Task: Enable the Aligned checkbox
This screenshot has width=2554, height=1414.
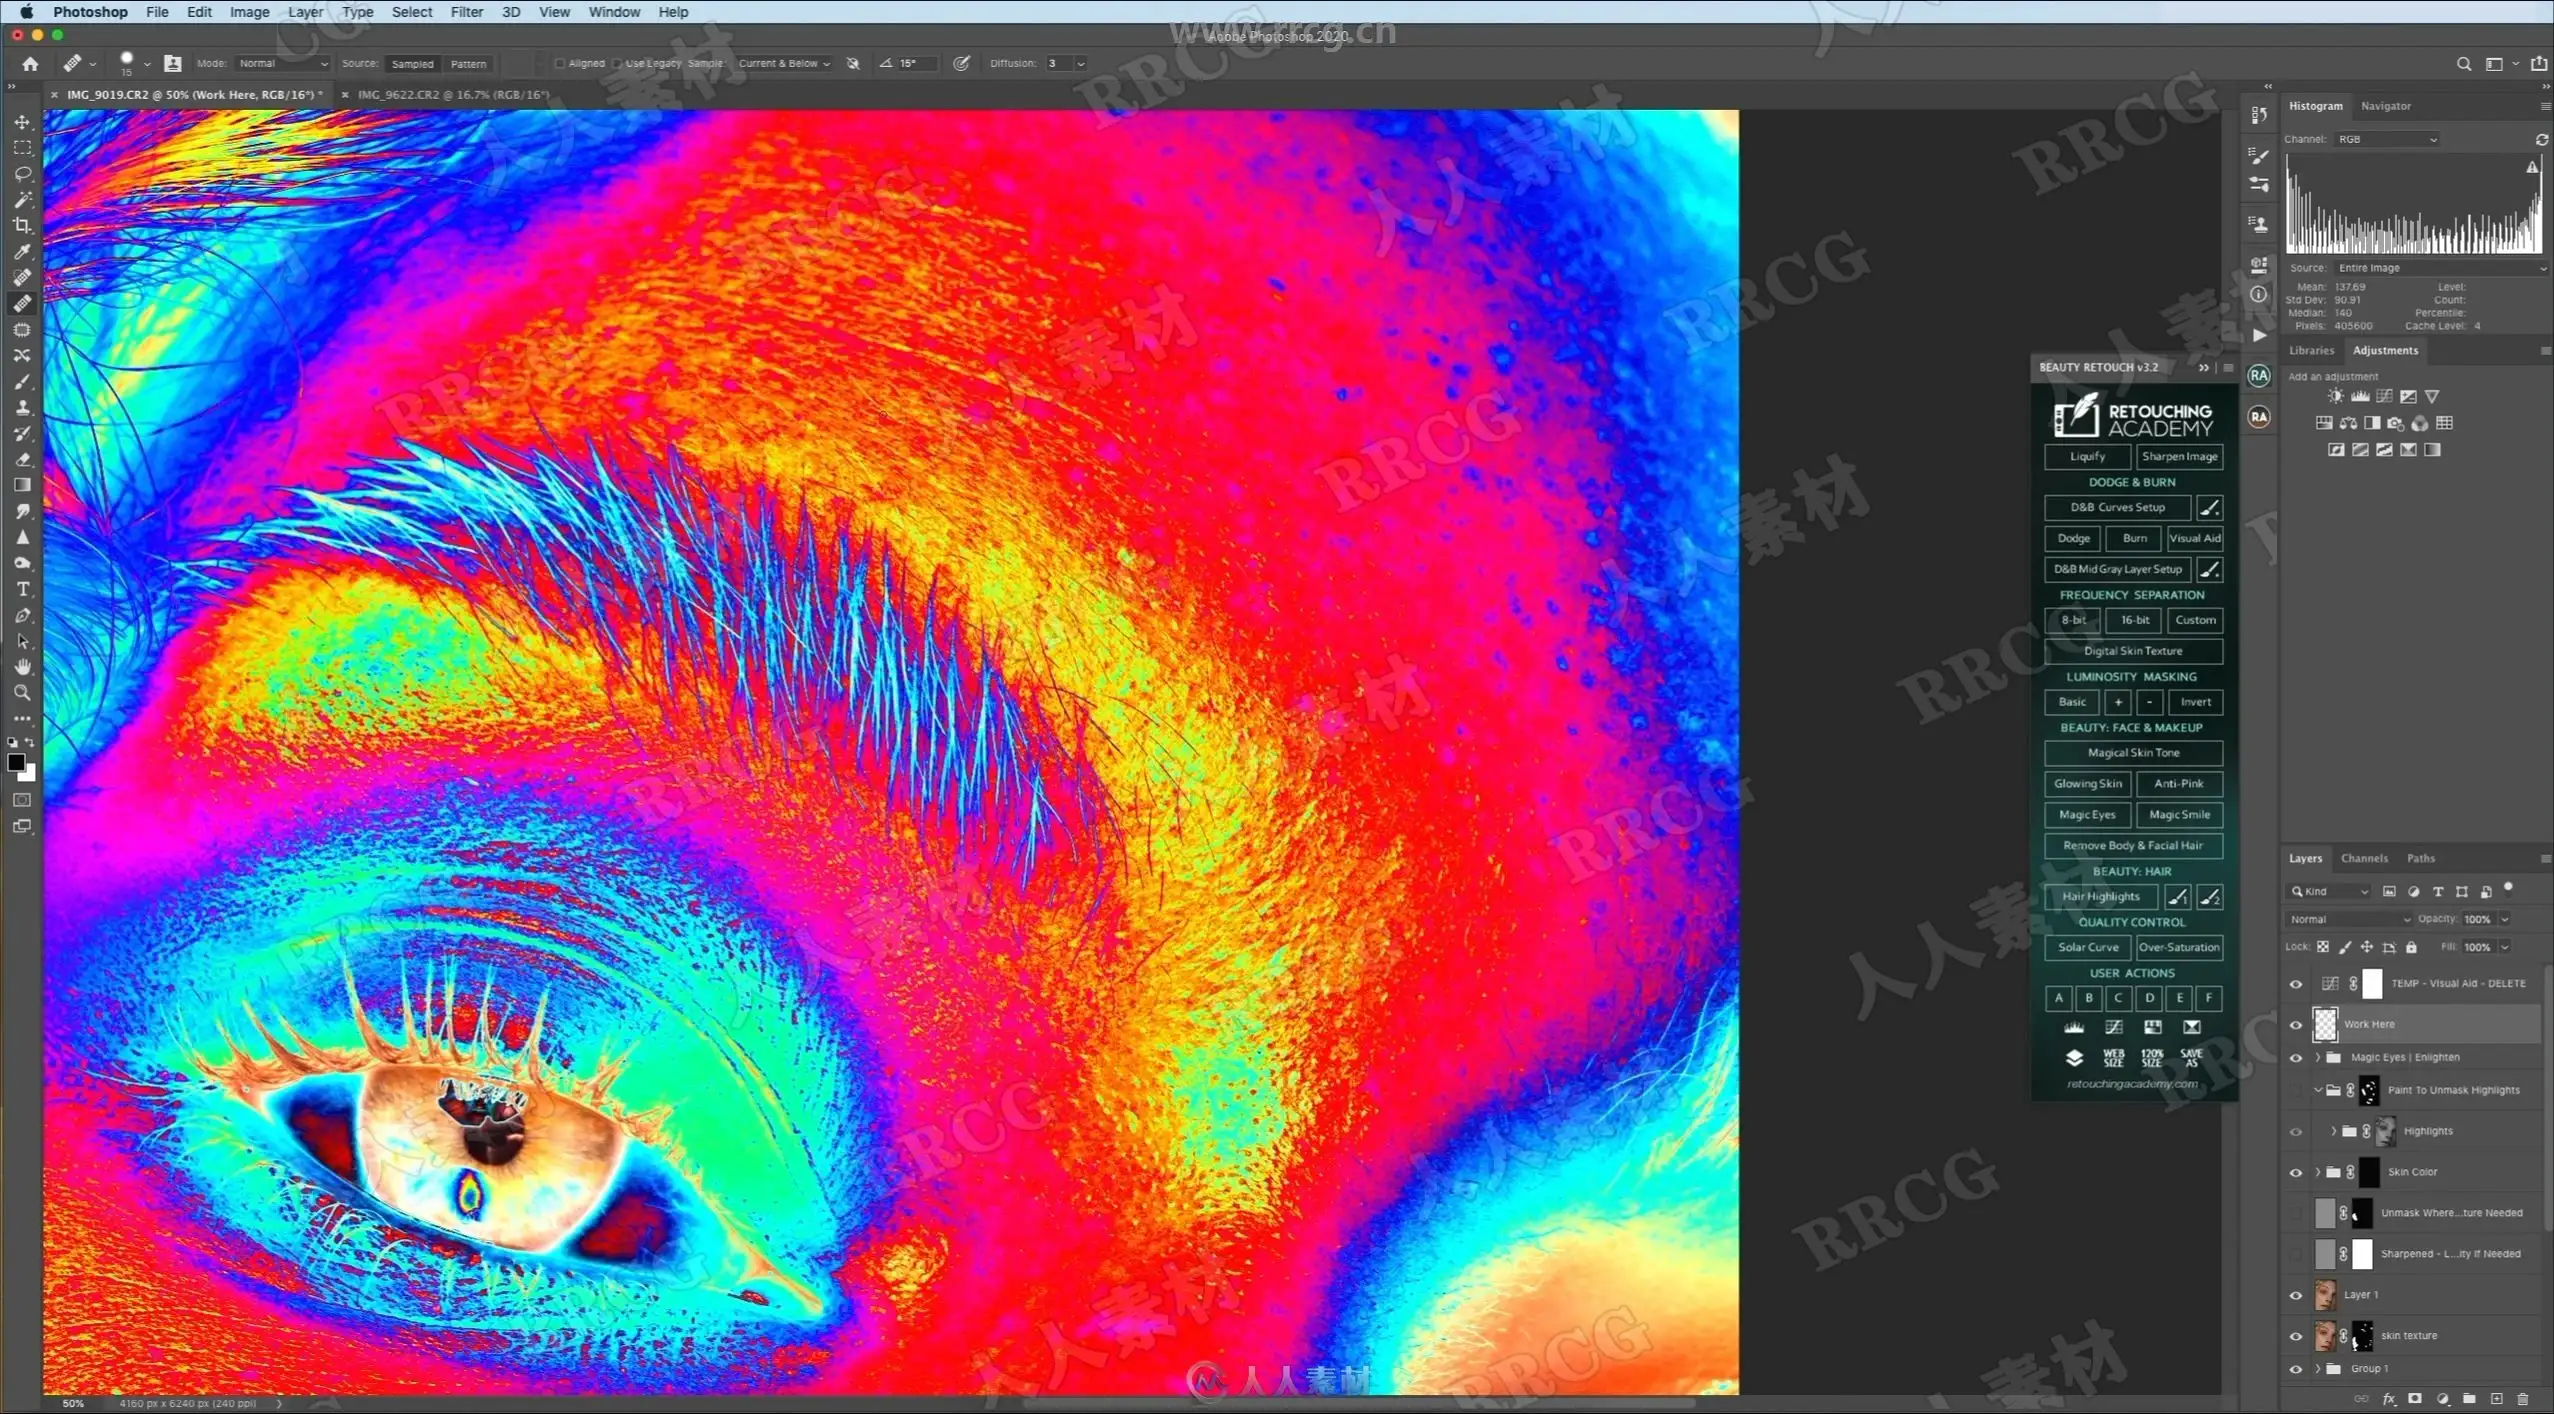Action: point(560,63)
